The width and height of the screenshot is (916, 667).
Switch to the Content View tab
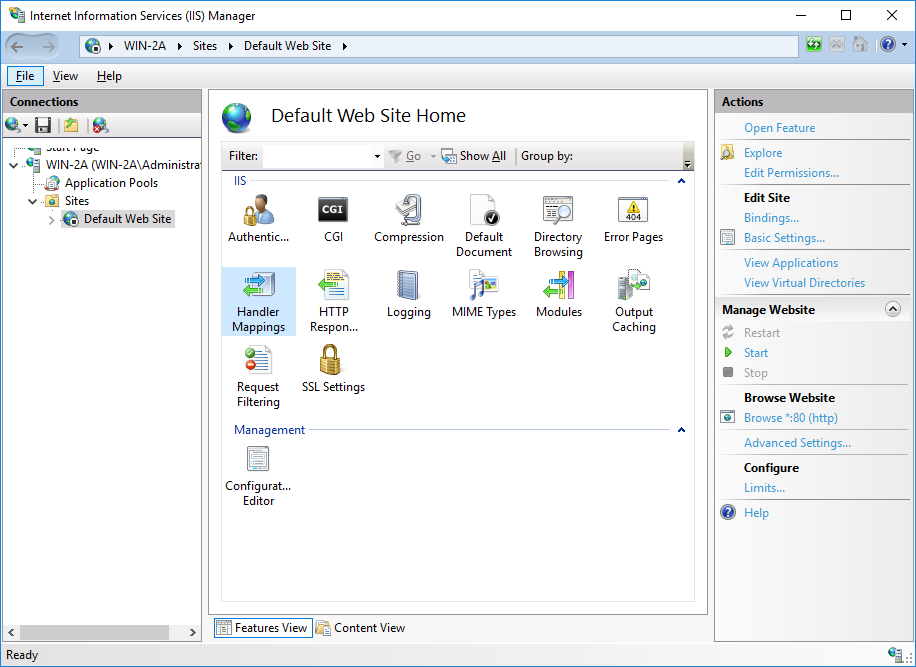coord(361,628)
